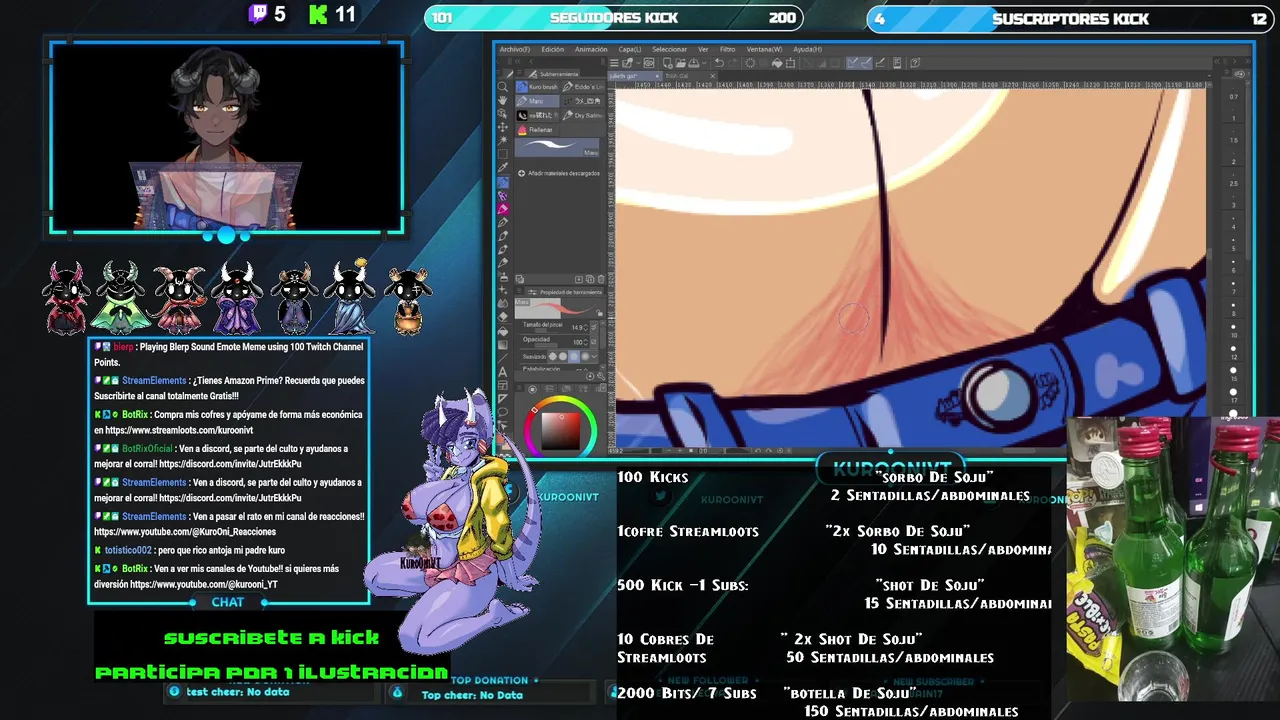
Task: Expand the Suavizado options chevron
Action: click(x=594, y=357)
